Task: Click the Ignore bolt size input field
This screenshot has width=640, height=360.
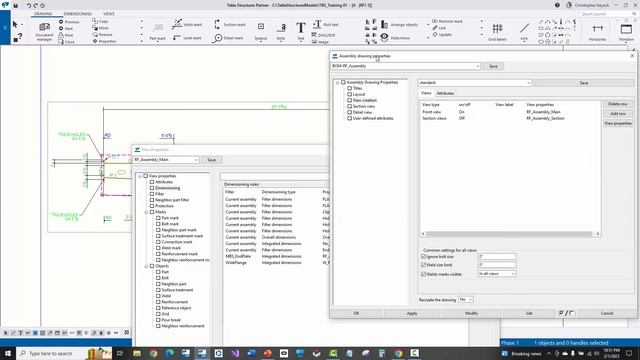Action: 497,257
